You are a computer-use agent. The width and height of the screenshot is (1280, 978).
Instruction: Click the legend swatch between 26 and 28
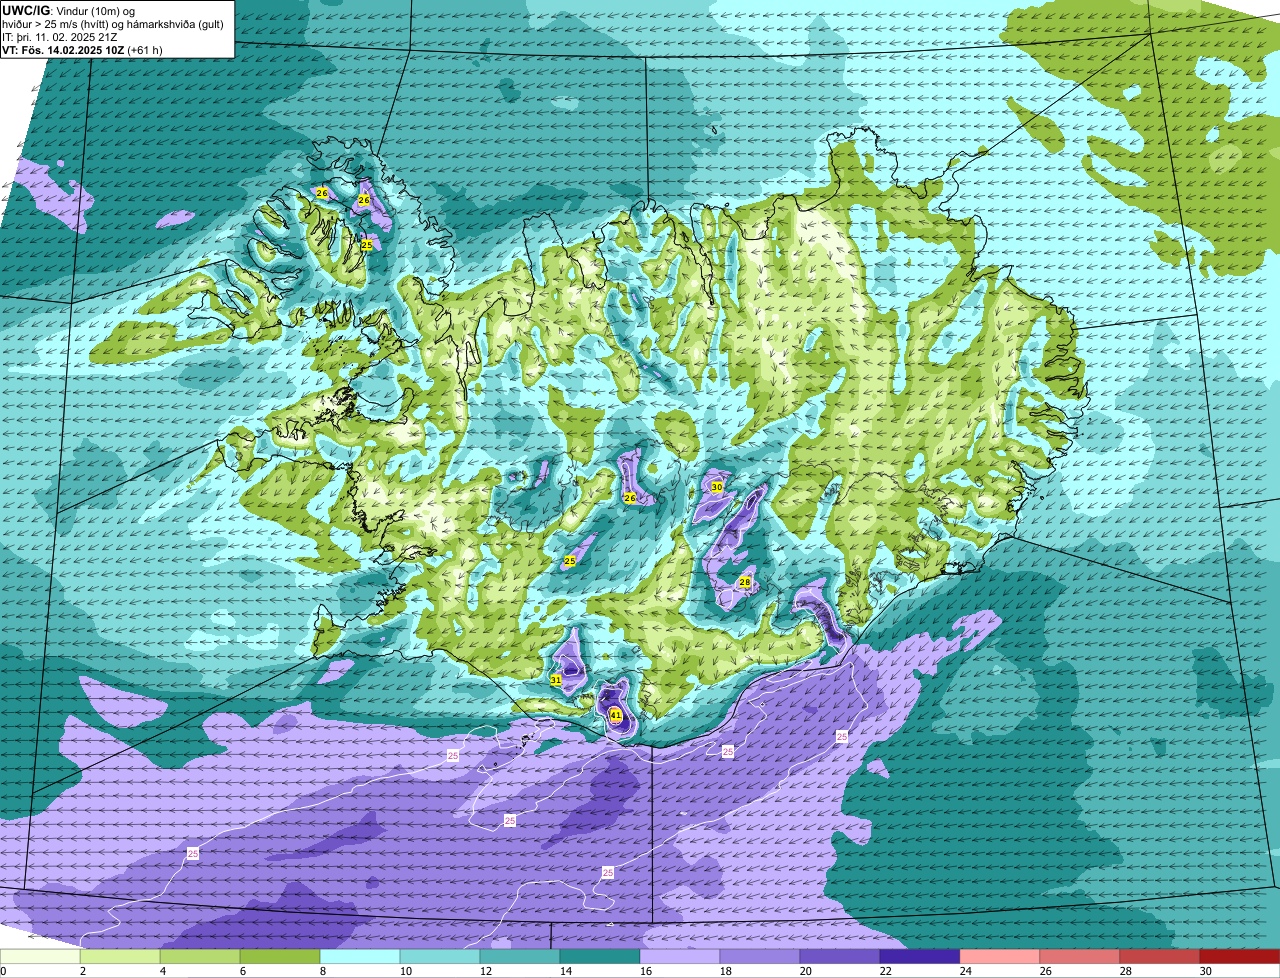click(1080, 957)
